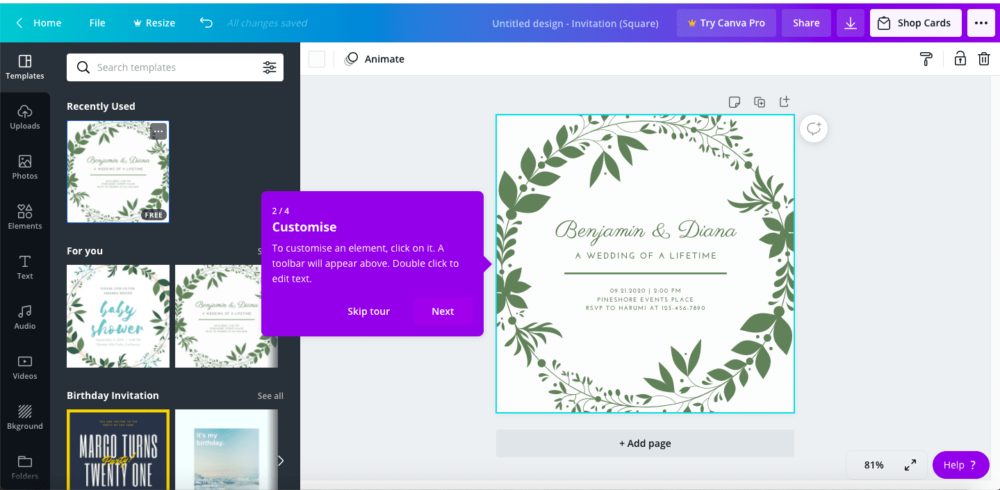
Task: Open the Text sidebar tab
Action: [x=25, y=268]
